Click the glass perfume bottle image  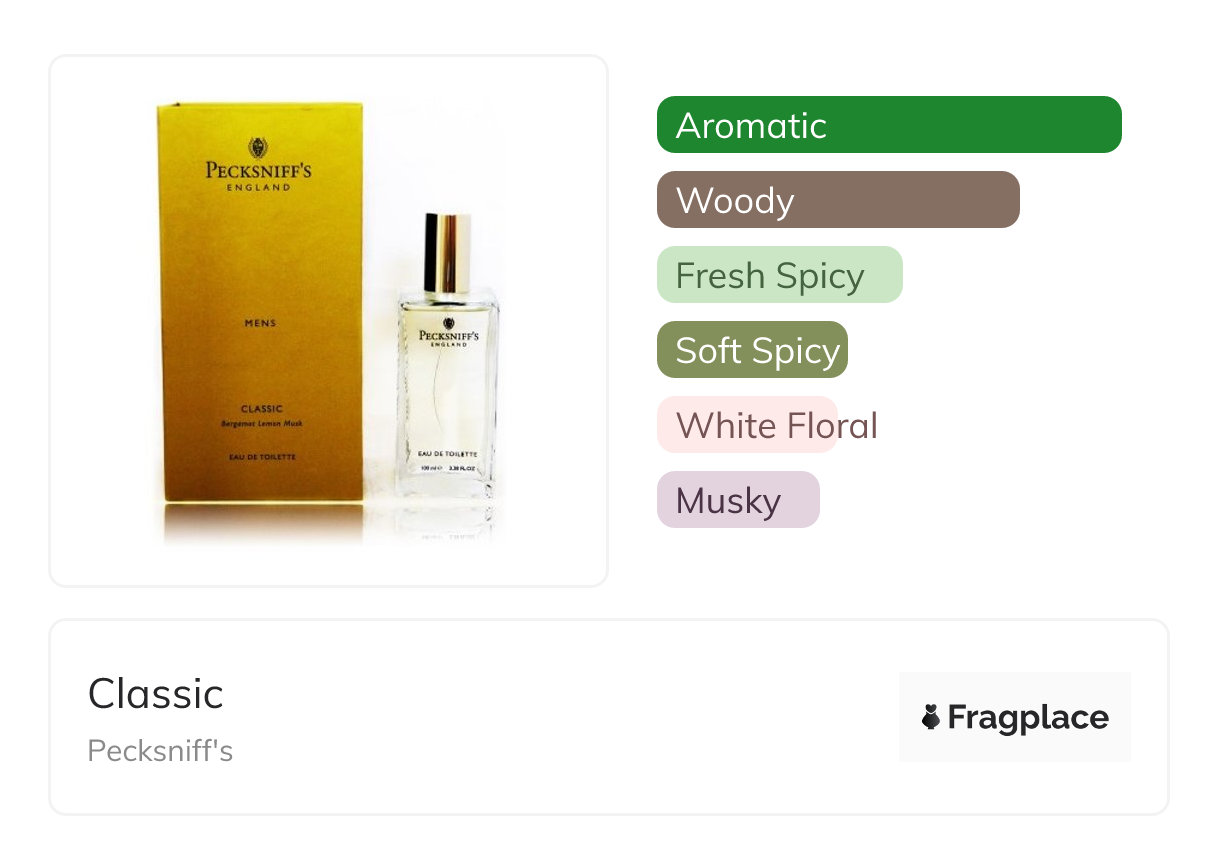(447, 355)
